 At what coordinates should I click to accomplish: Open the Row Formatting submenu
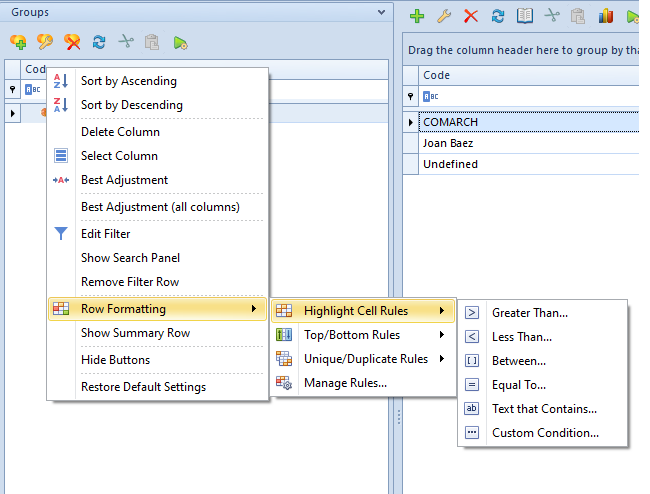point(158,309)
